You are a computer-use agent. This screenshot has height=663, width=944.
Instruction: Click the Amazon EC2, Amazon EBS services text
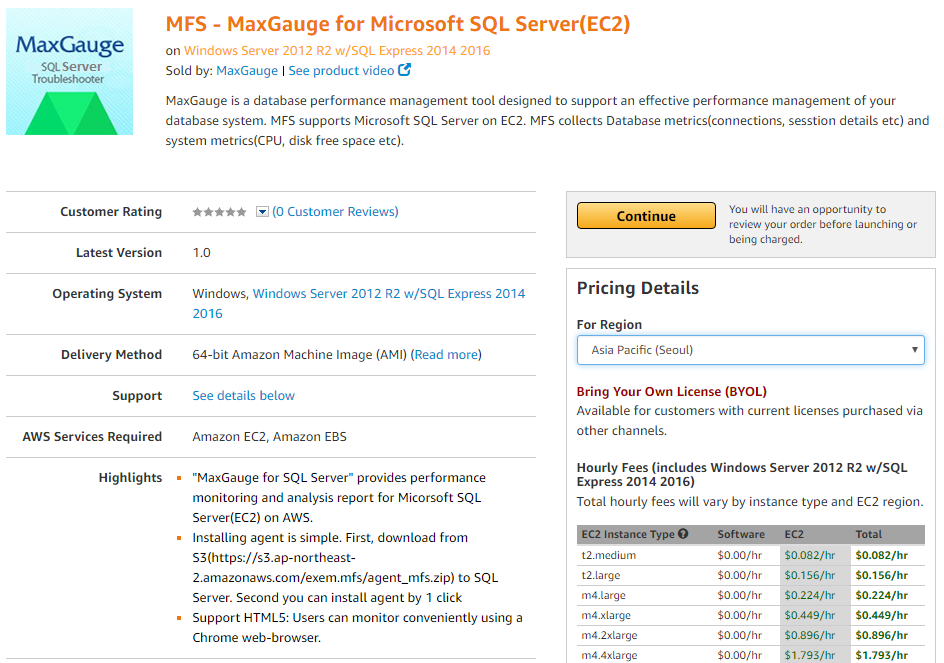pyautogui.click(x=270, y=437)
